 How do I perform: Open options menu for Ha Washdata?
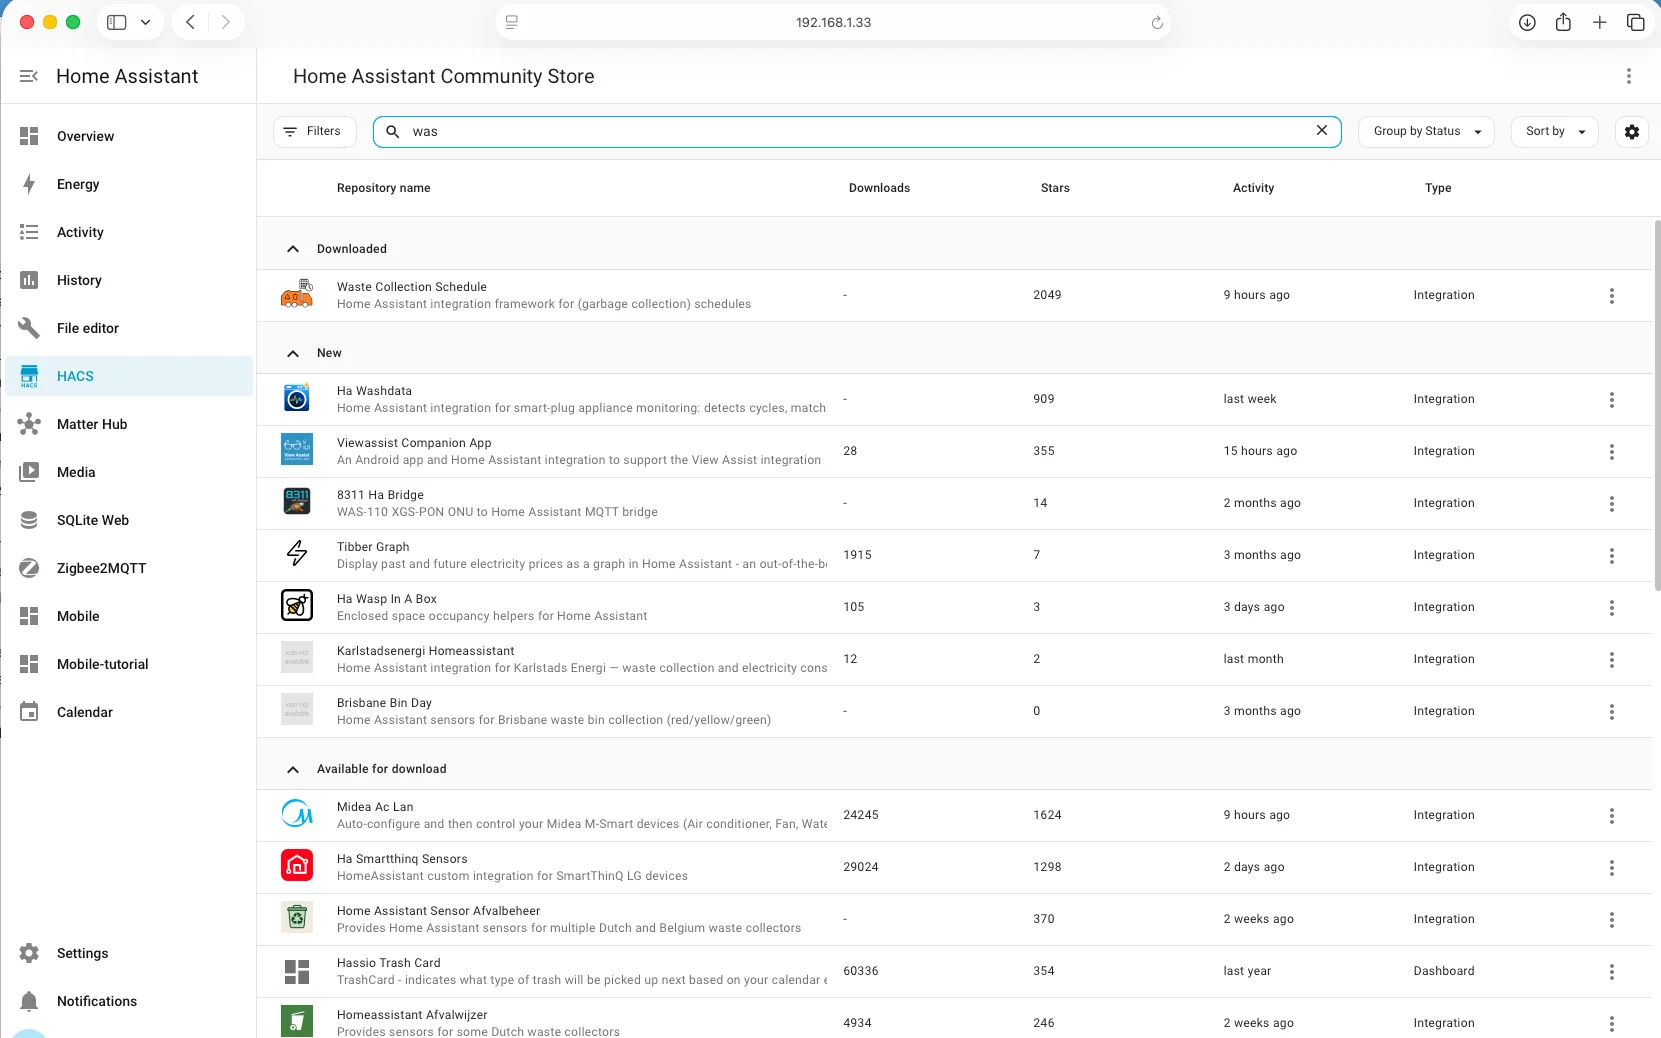1612,399
